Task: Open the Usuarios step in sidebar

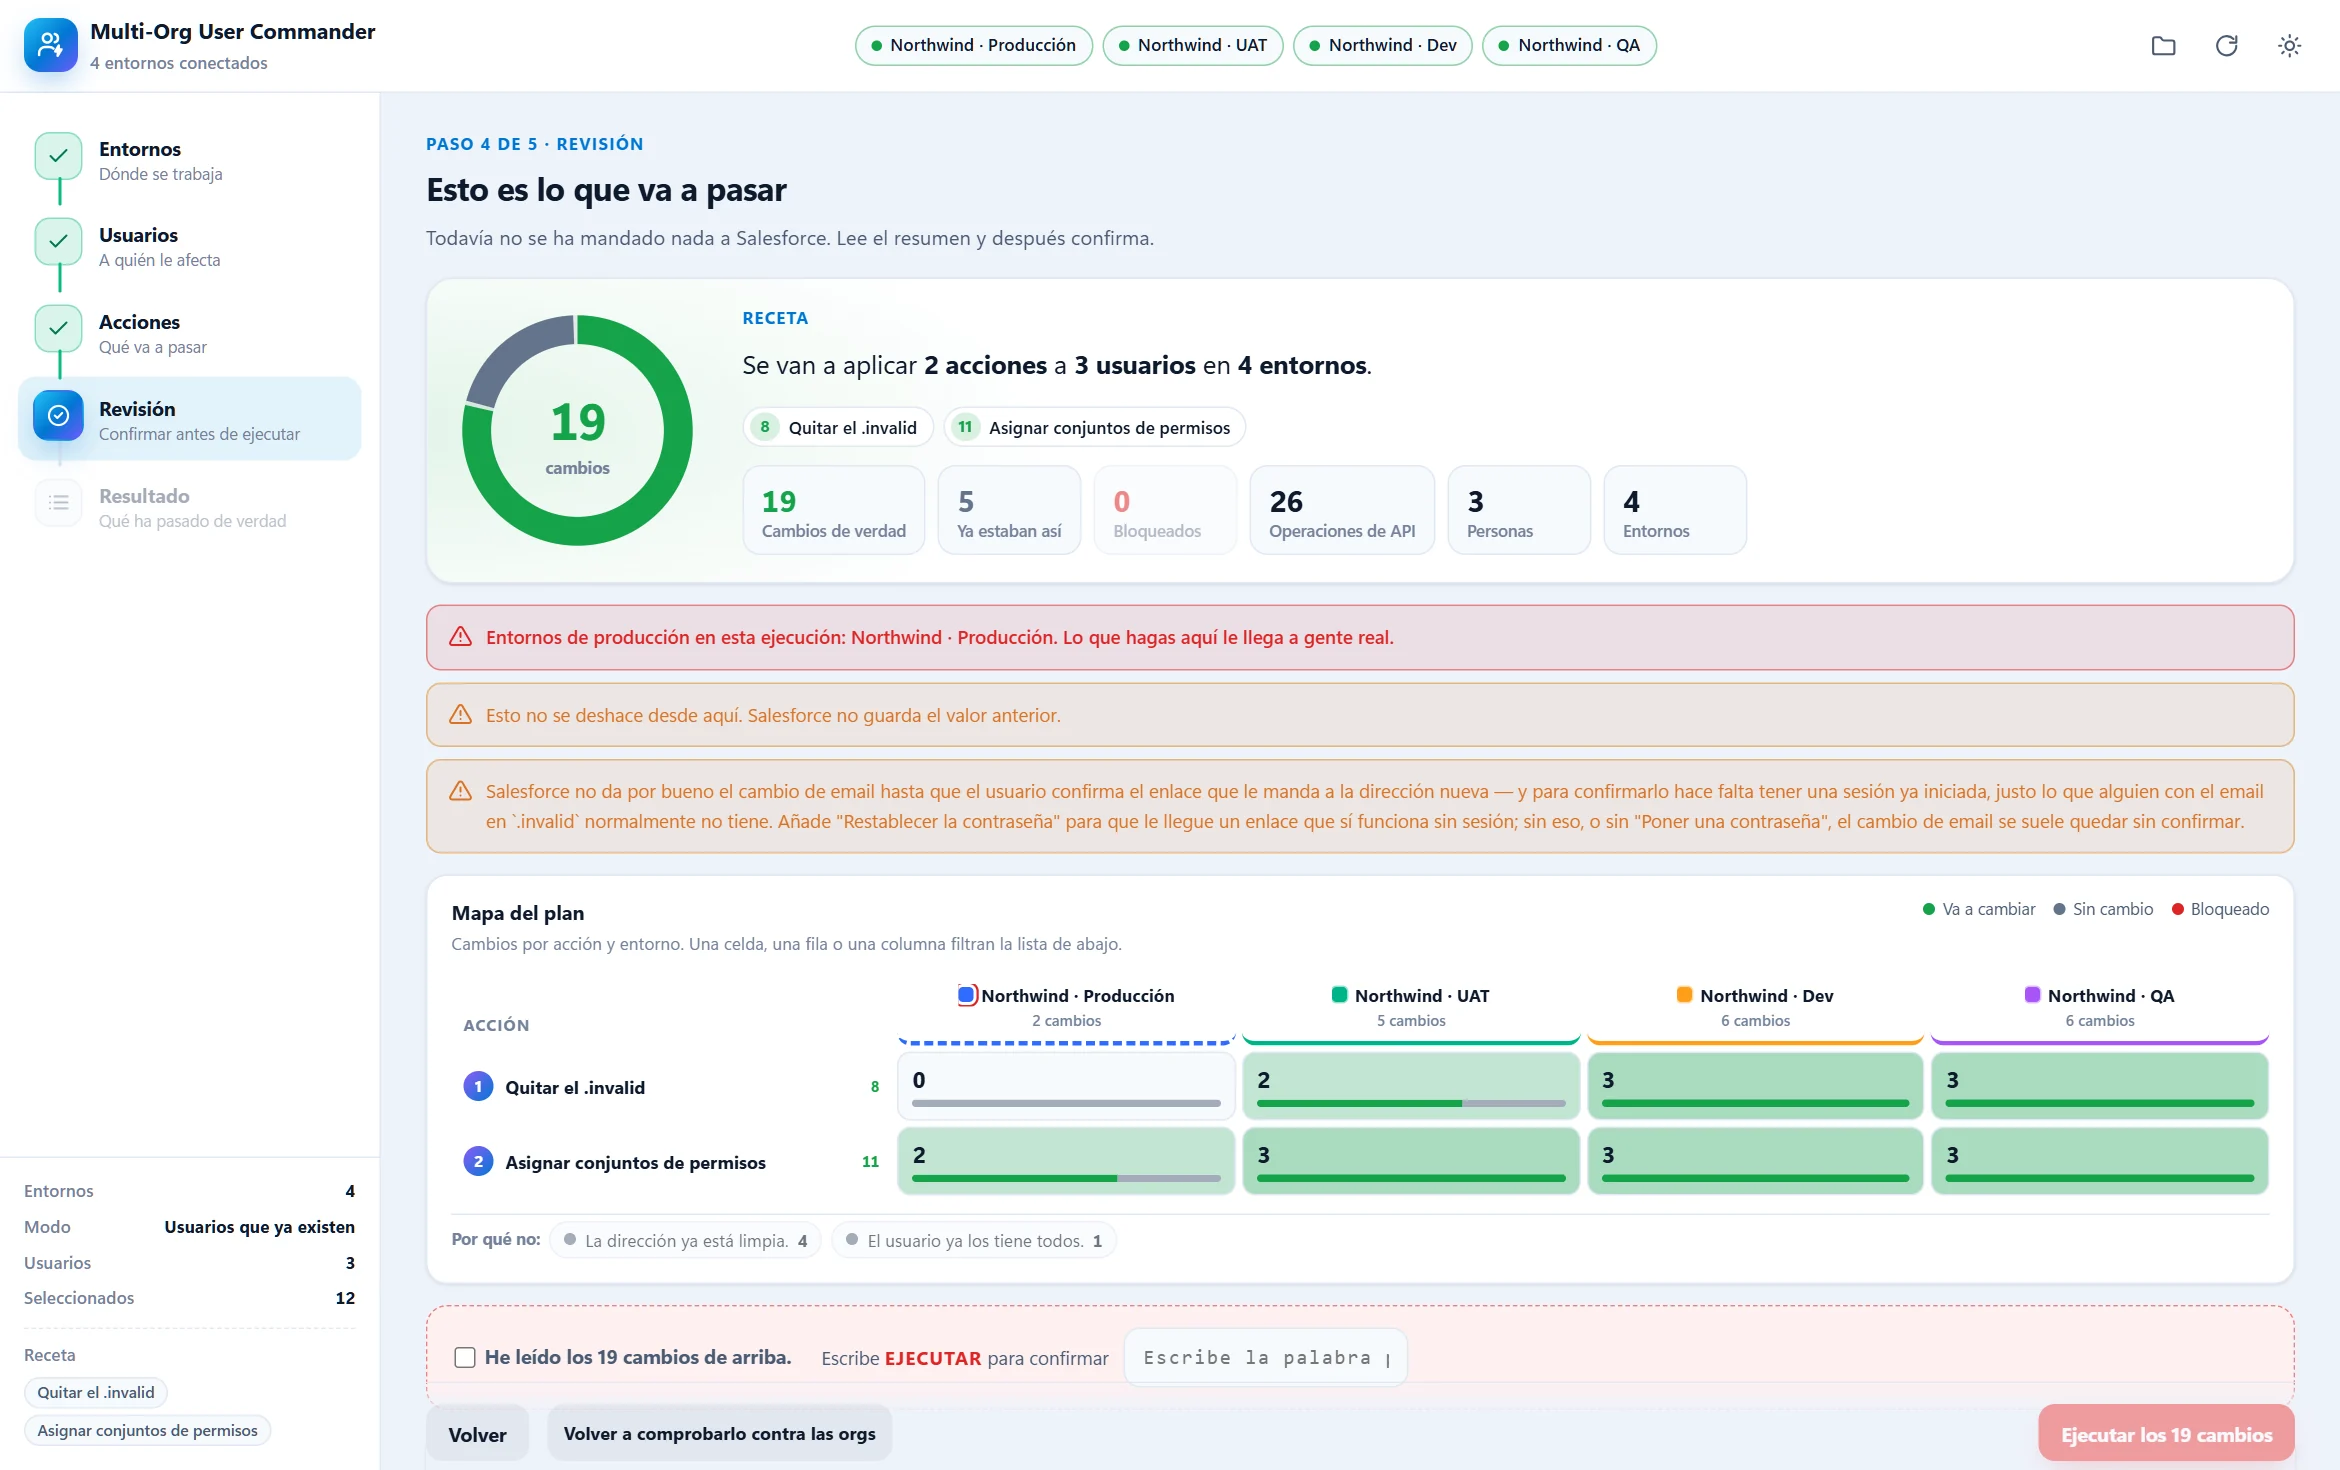Action: point(190,247)
